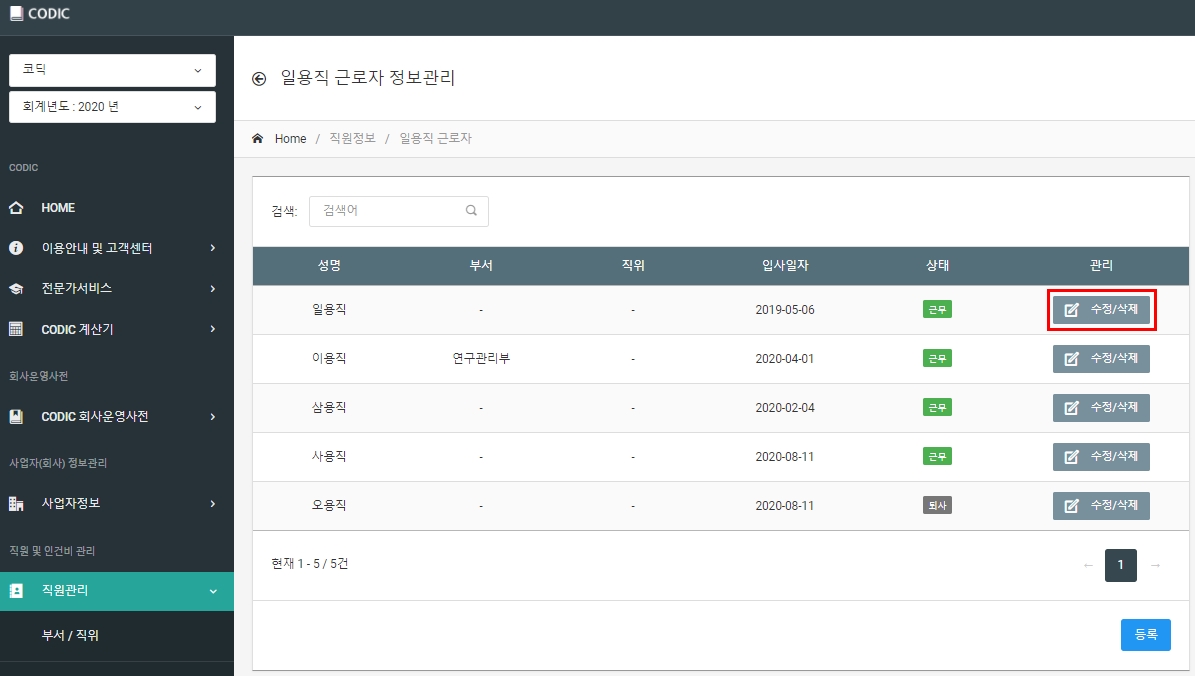The width and height of the screenshot is (1195, 676).
Task: Click the 입사일자 column header
Action: pyautogui.click(x=785, y=265)
